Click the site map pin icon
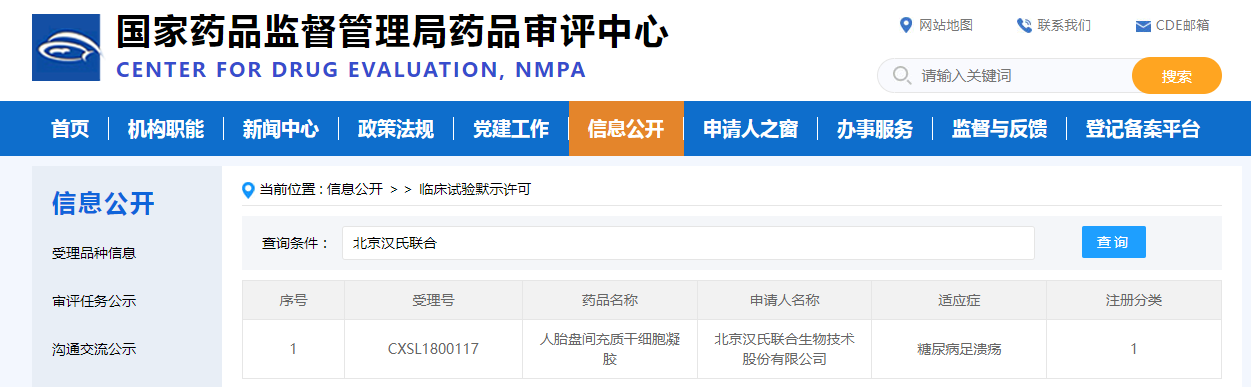Viewport: 1251px width, 387px height. coord(906,25)
